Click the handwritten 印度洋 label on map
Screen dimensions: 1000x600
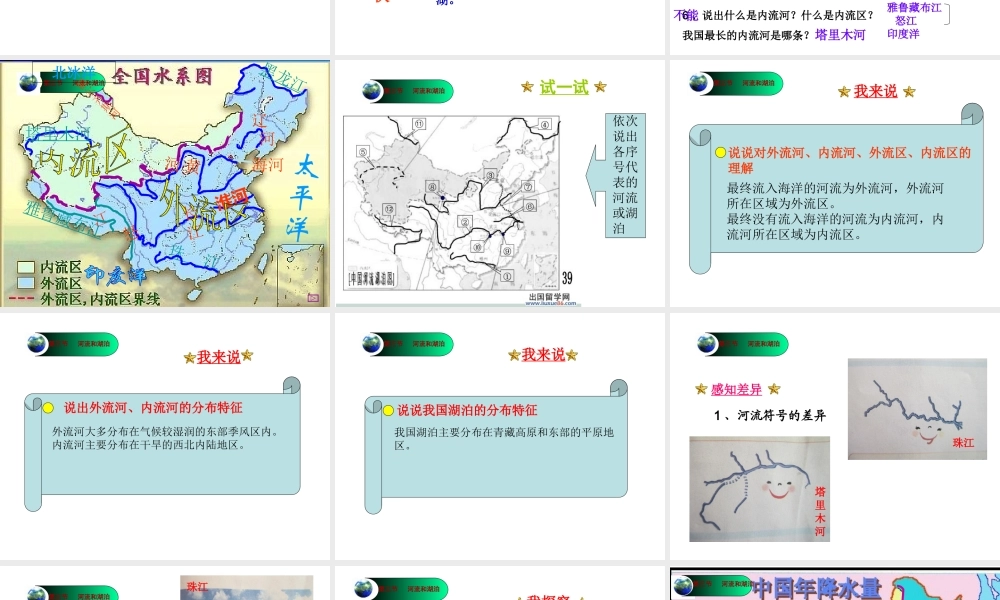tap(115, 275)
